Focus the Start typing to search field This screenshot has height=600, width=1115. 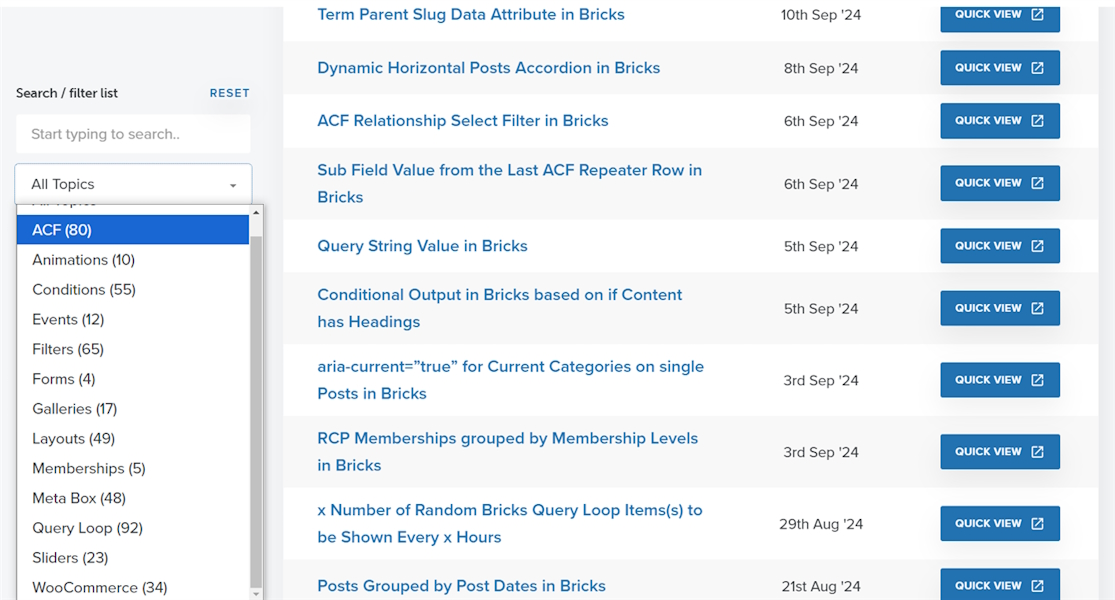133,134
